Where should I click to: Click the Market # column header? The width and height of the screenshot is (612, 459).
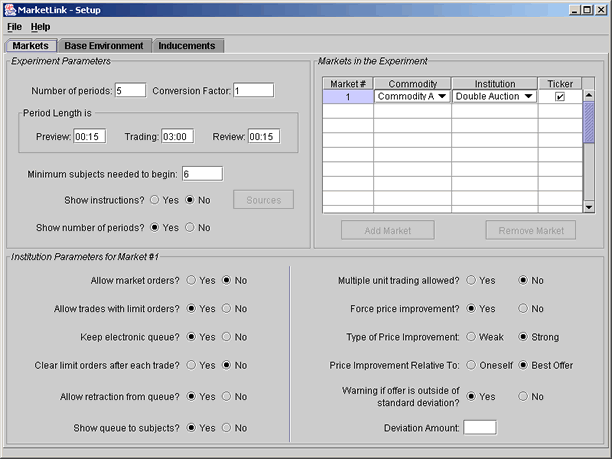(x=348, y=84)
